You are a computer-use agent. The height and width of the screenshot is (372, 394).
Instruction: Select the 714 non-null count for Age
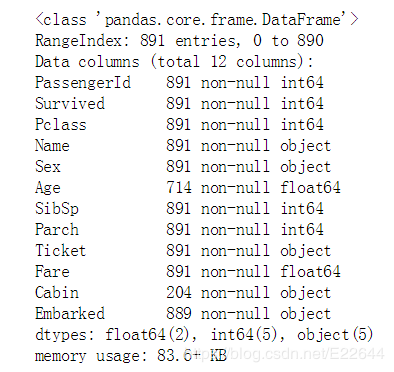pos(218,187)
